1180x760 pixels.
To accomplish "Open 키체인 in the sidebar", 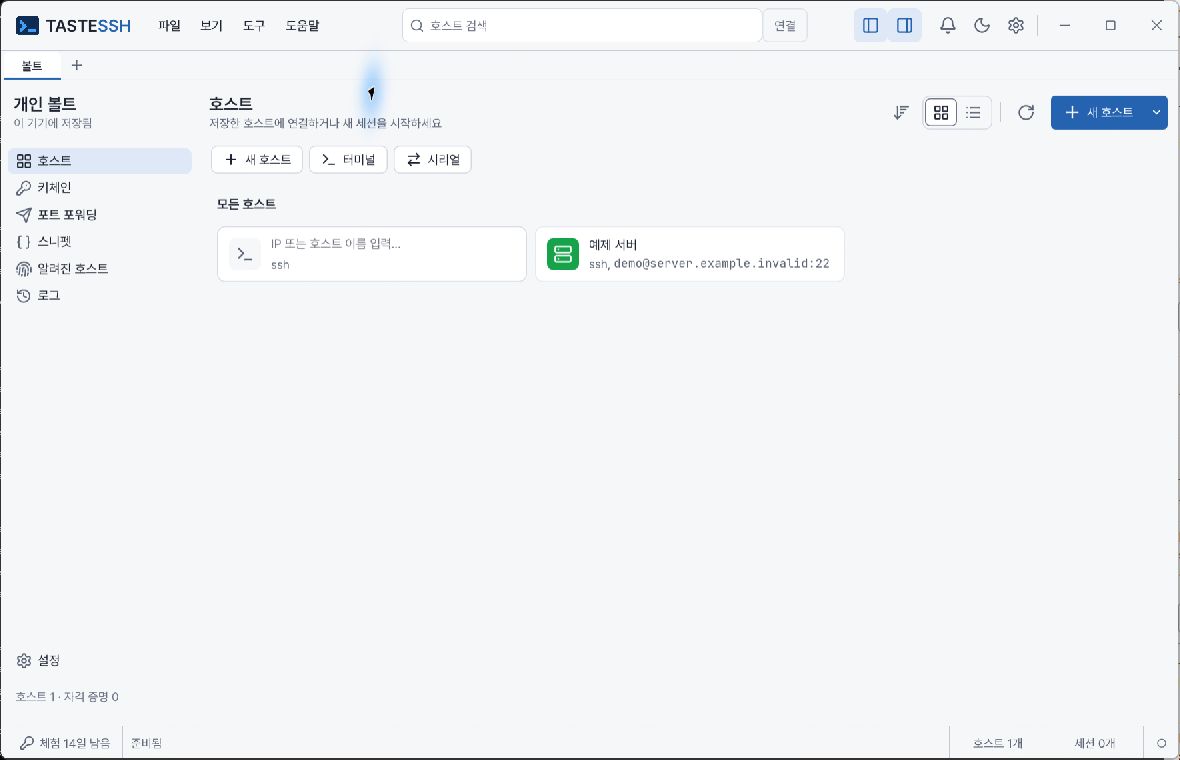I will tap(100, 188).
